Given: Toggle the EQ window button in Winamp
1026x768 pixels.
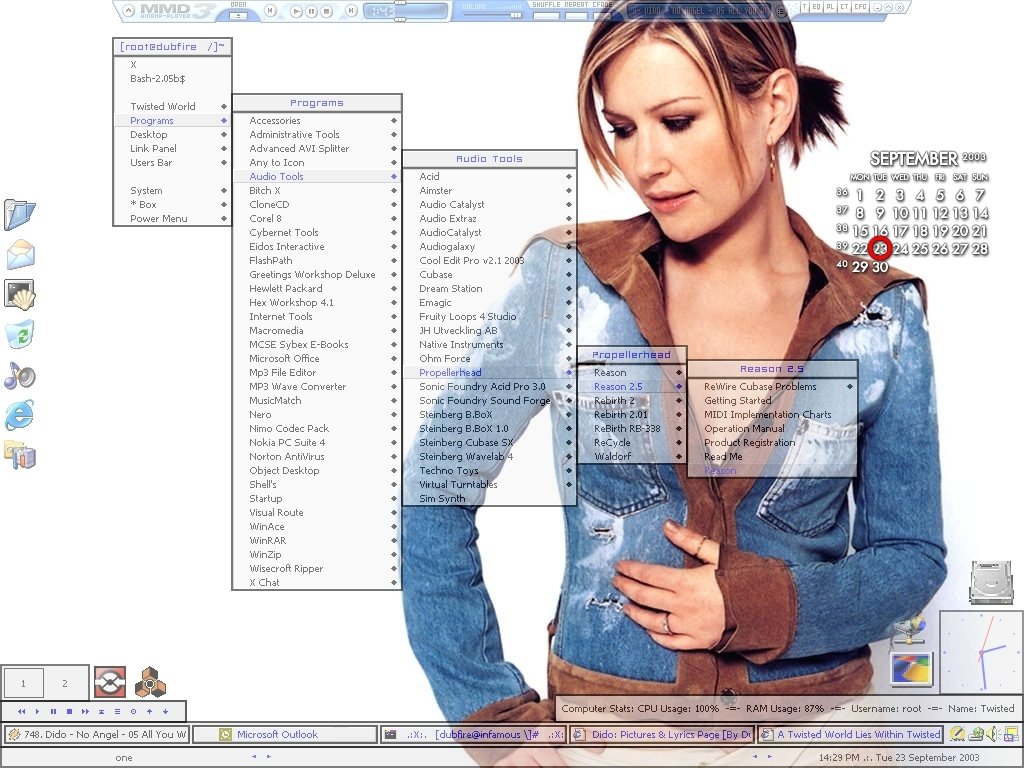Looking at the screenshot, I should 817,7.
